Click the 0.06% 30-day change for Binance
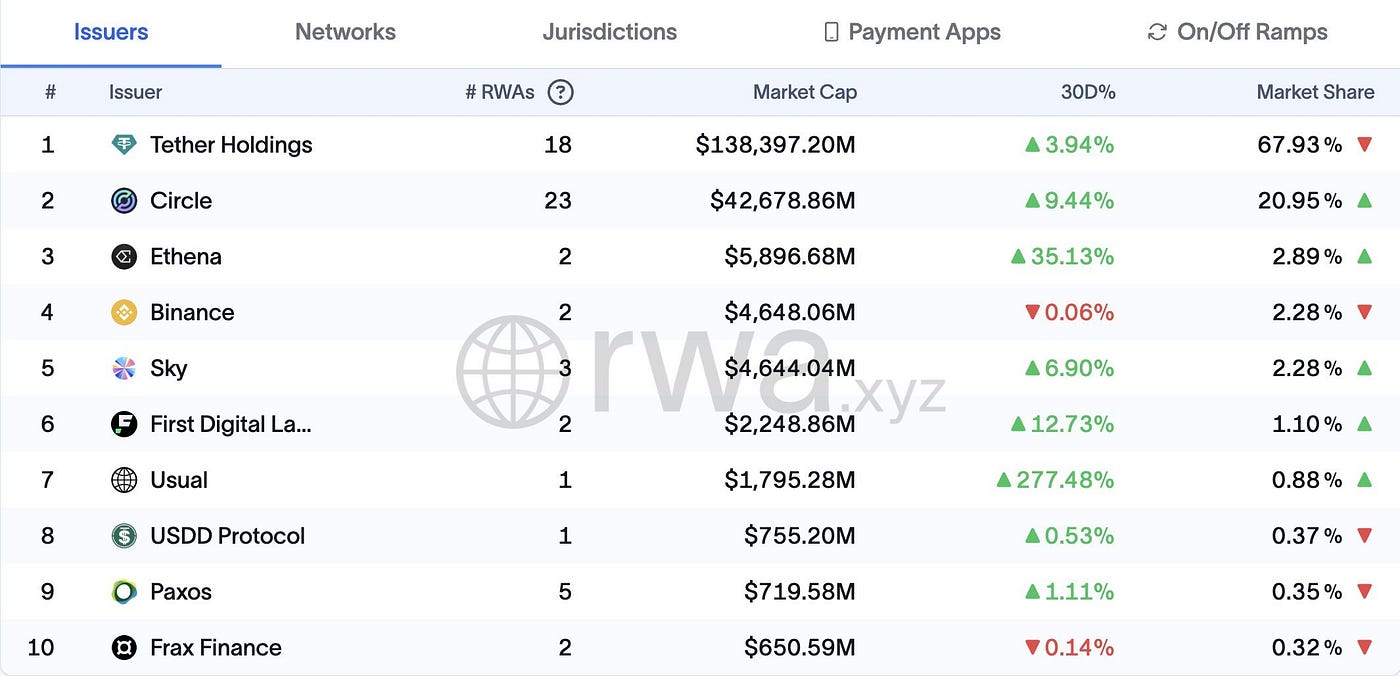 [x=1079, y=313]
